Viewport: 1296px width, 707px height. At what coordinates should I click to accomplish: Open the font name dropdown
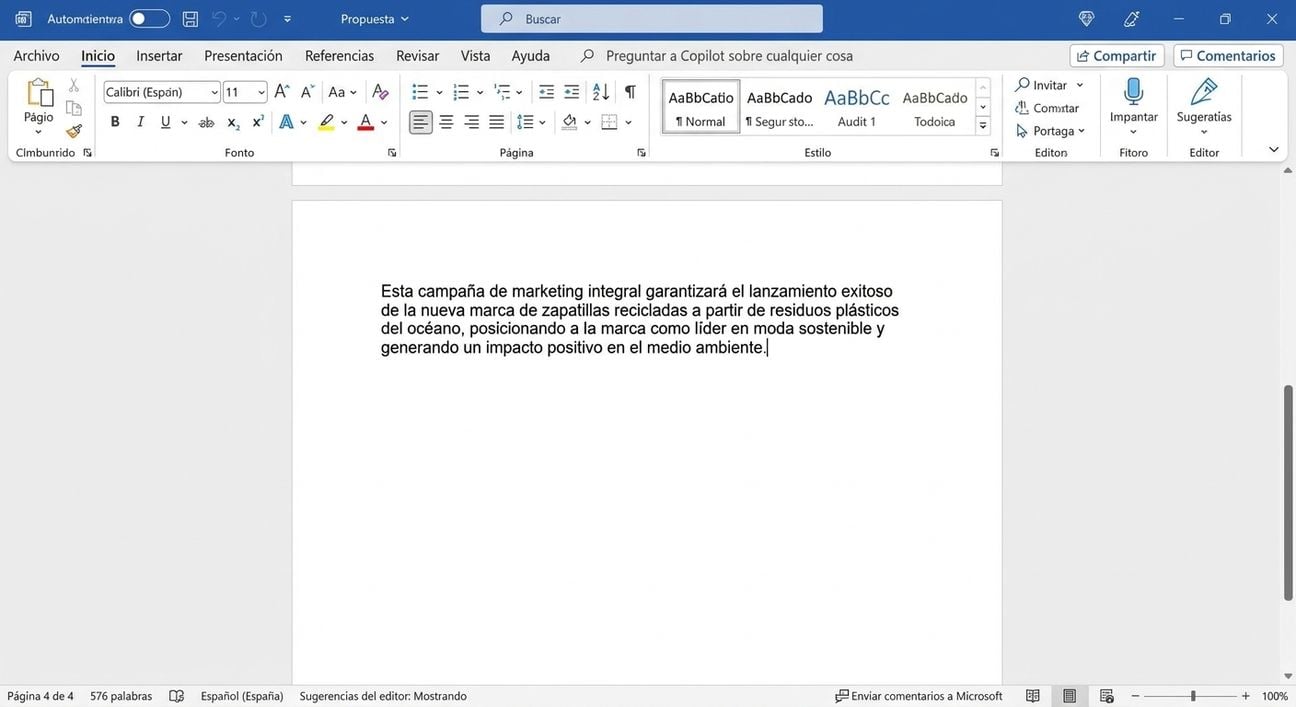coord(214,92)
